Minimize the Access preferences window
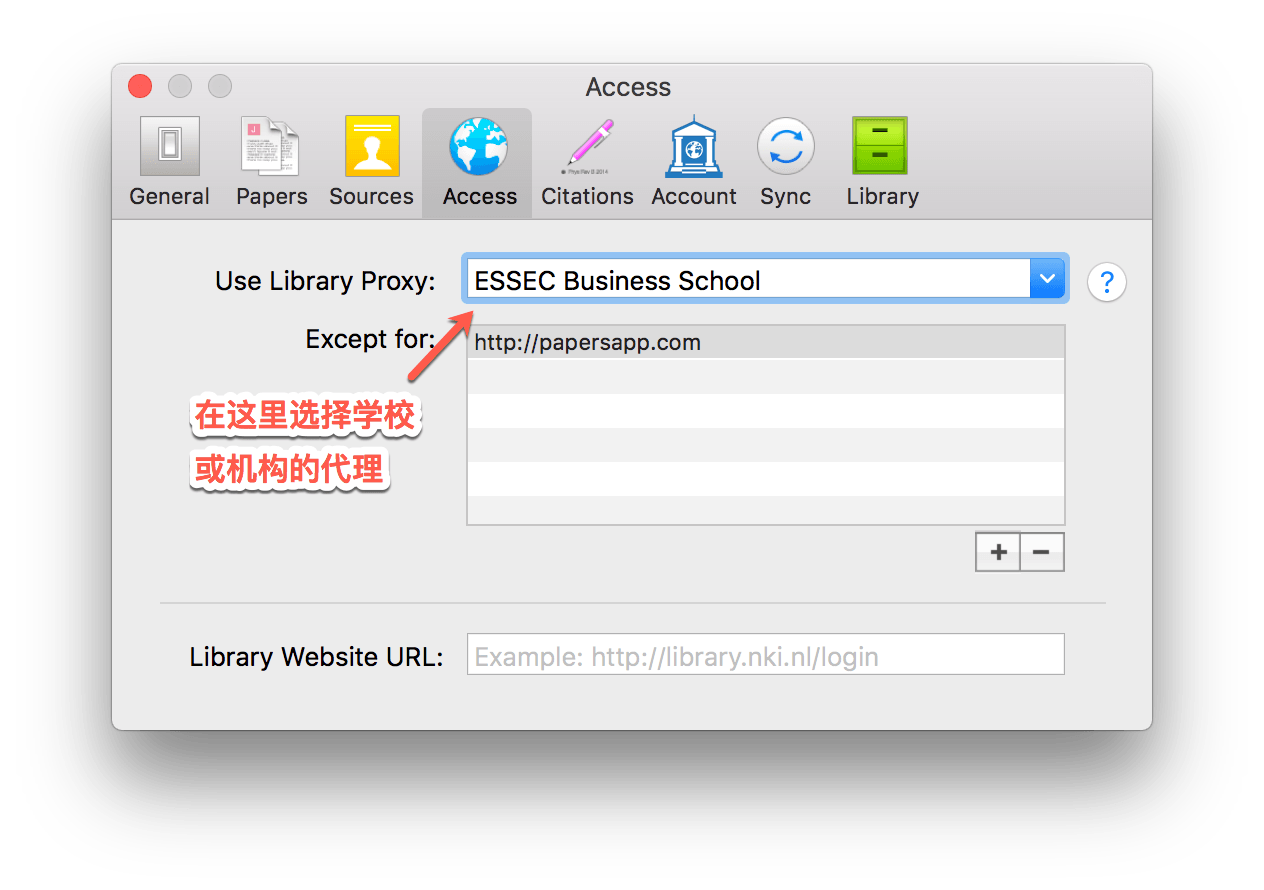Screen dimensions: 1264x890 pyautogui.click(x=180, y=86)
